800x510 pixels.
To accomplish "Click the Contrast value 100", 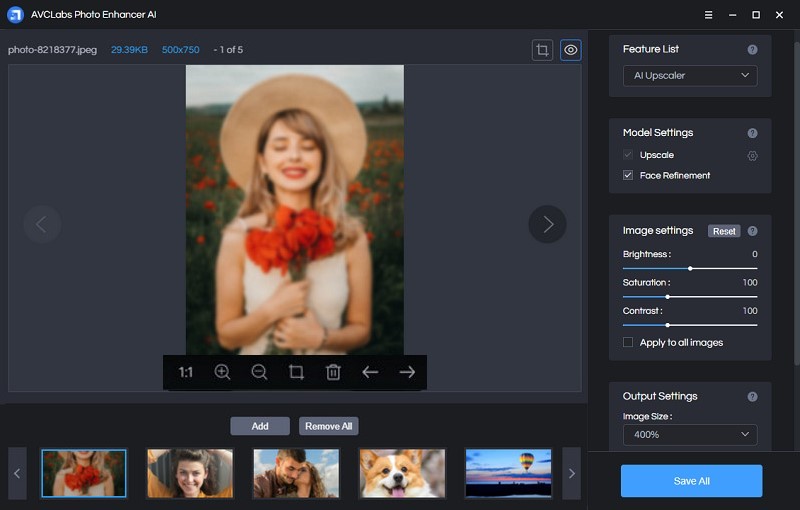I will coord(750,311).
